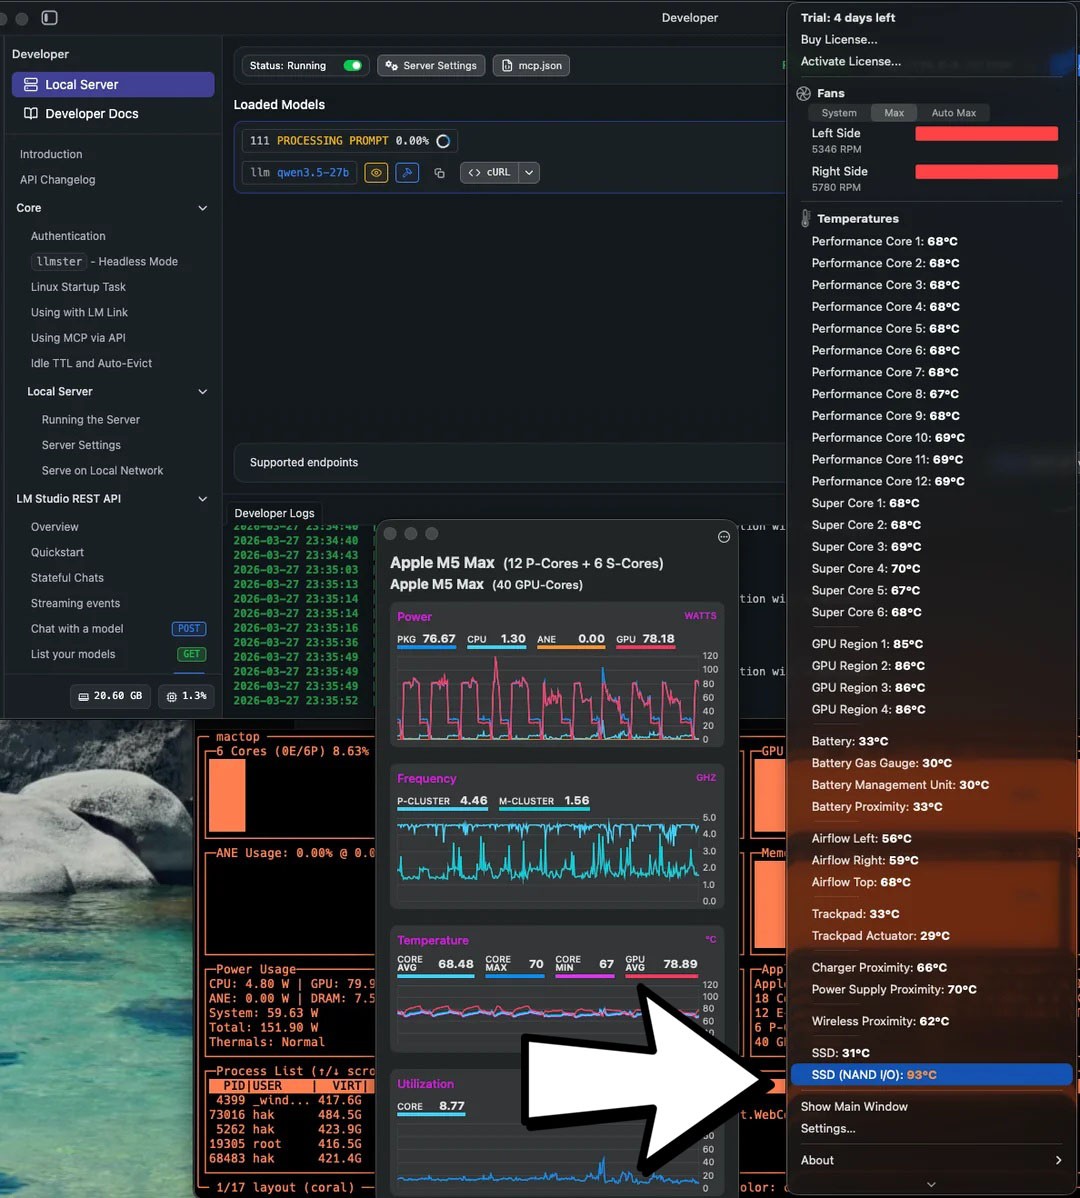Viewport: 1080px width, 1198px height.
Task: Toggle the sidebar panel icon in title bar
Action: (49, 18)
